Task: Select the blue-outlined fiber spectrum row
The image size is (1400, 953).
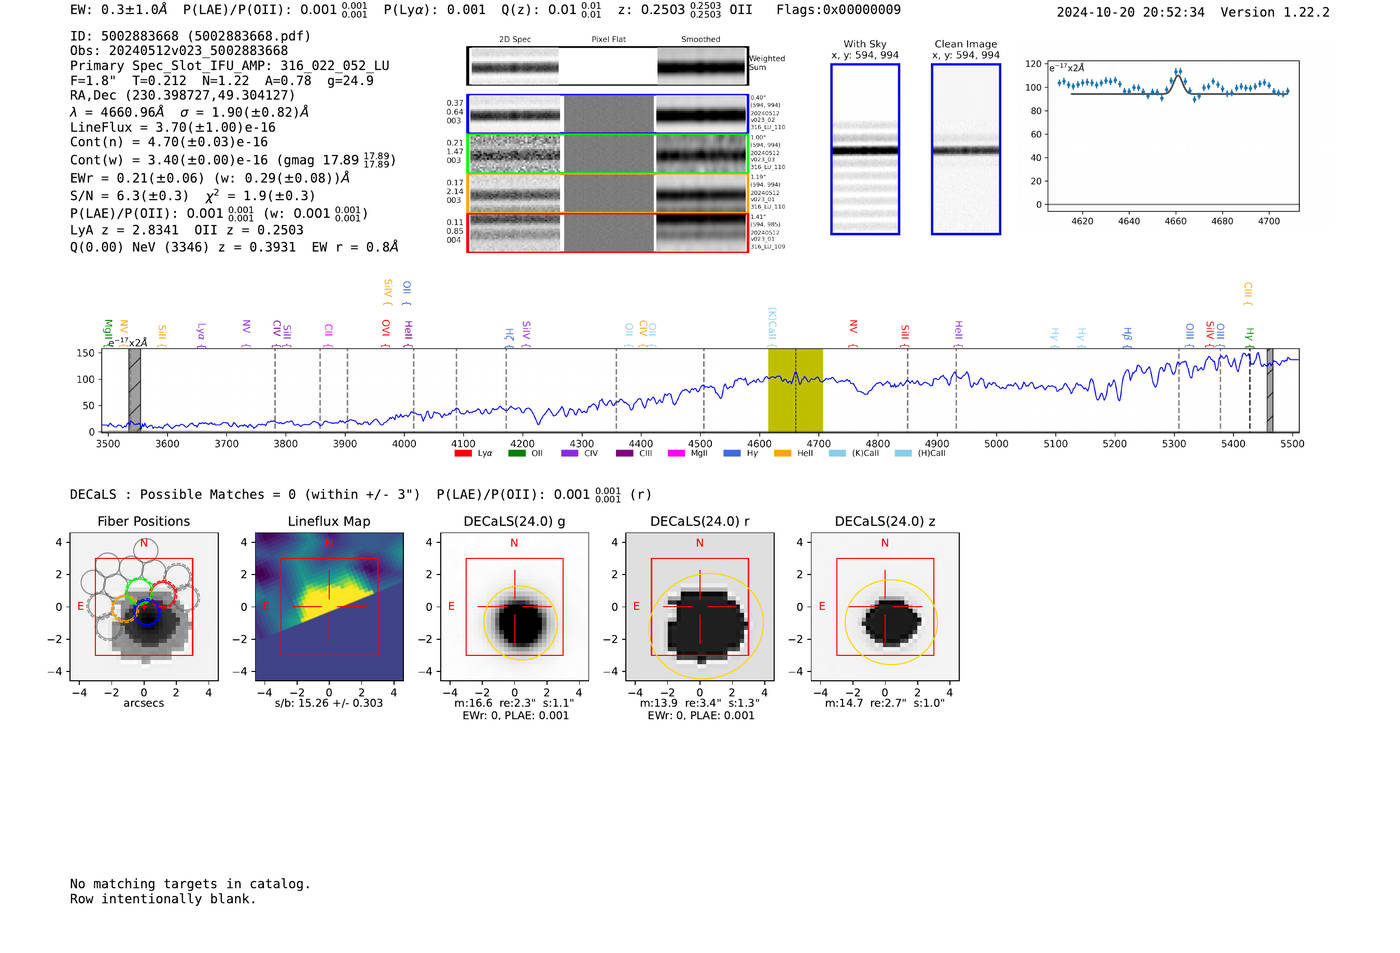Action: click(x=608, y=114)
